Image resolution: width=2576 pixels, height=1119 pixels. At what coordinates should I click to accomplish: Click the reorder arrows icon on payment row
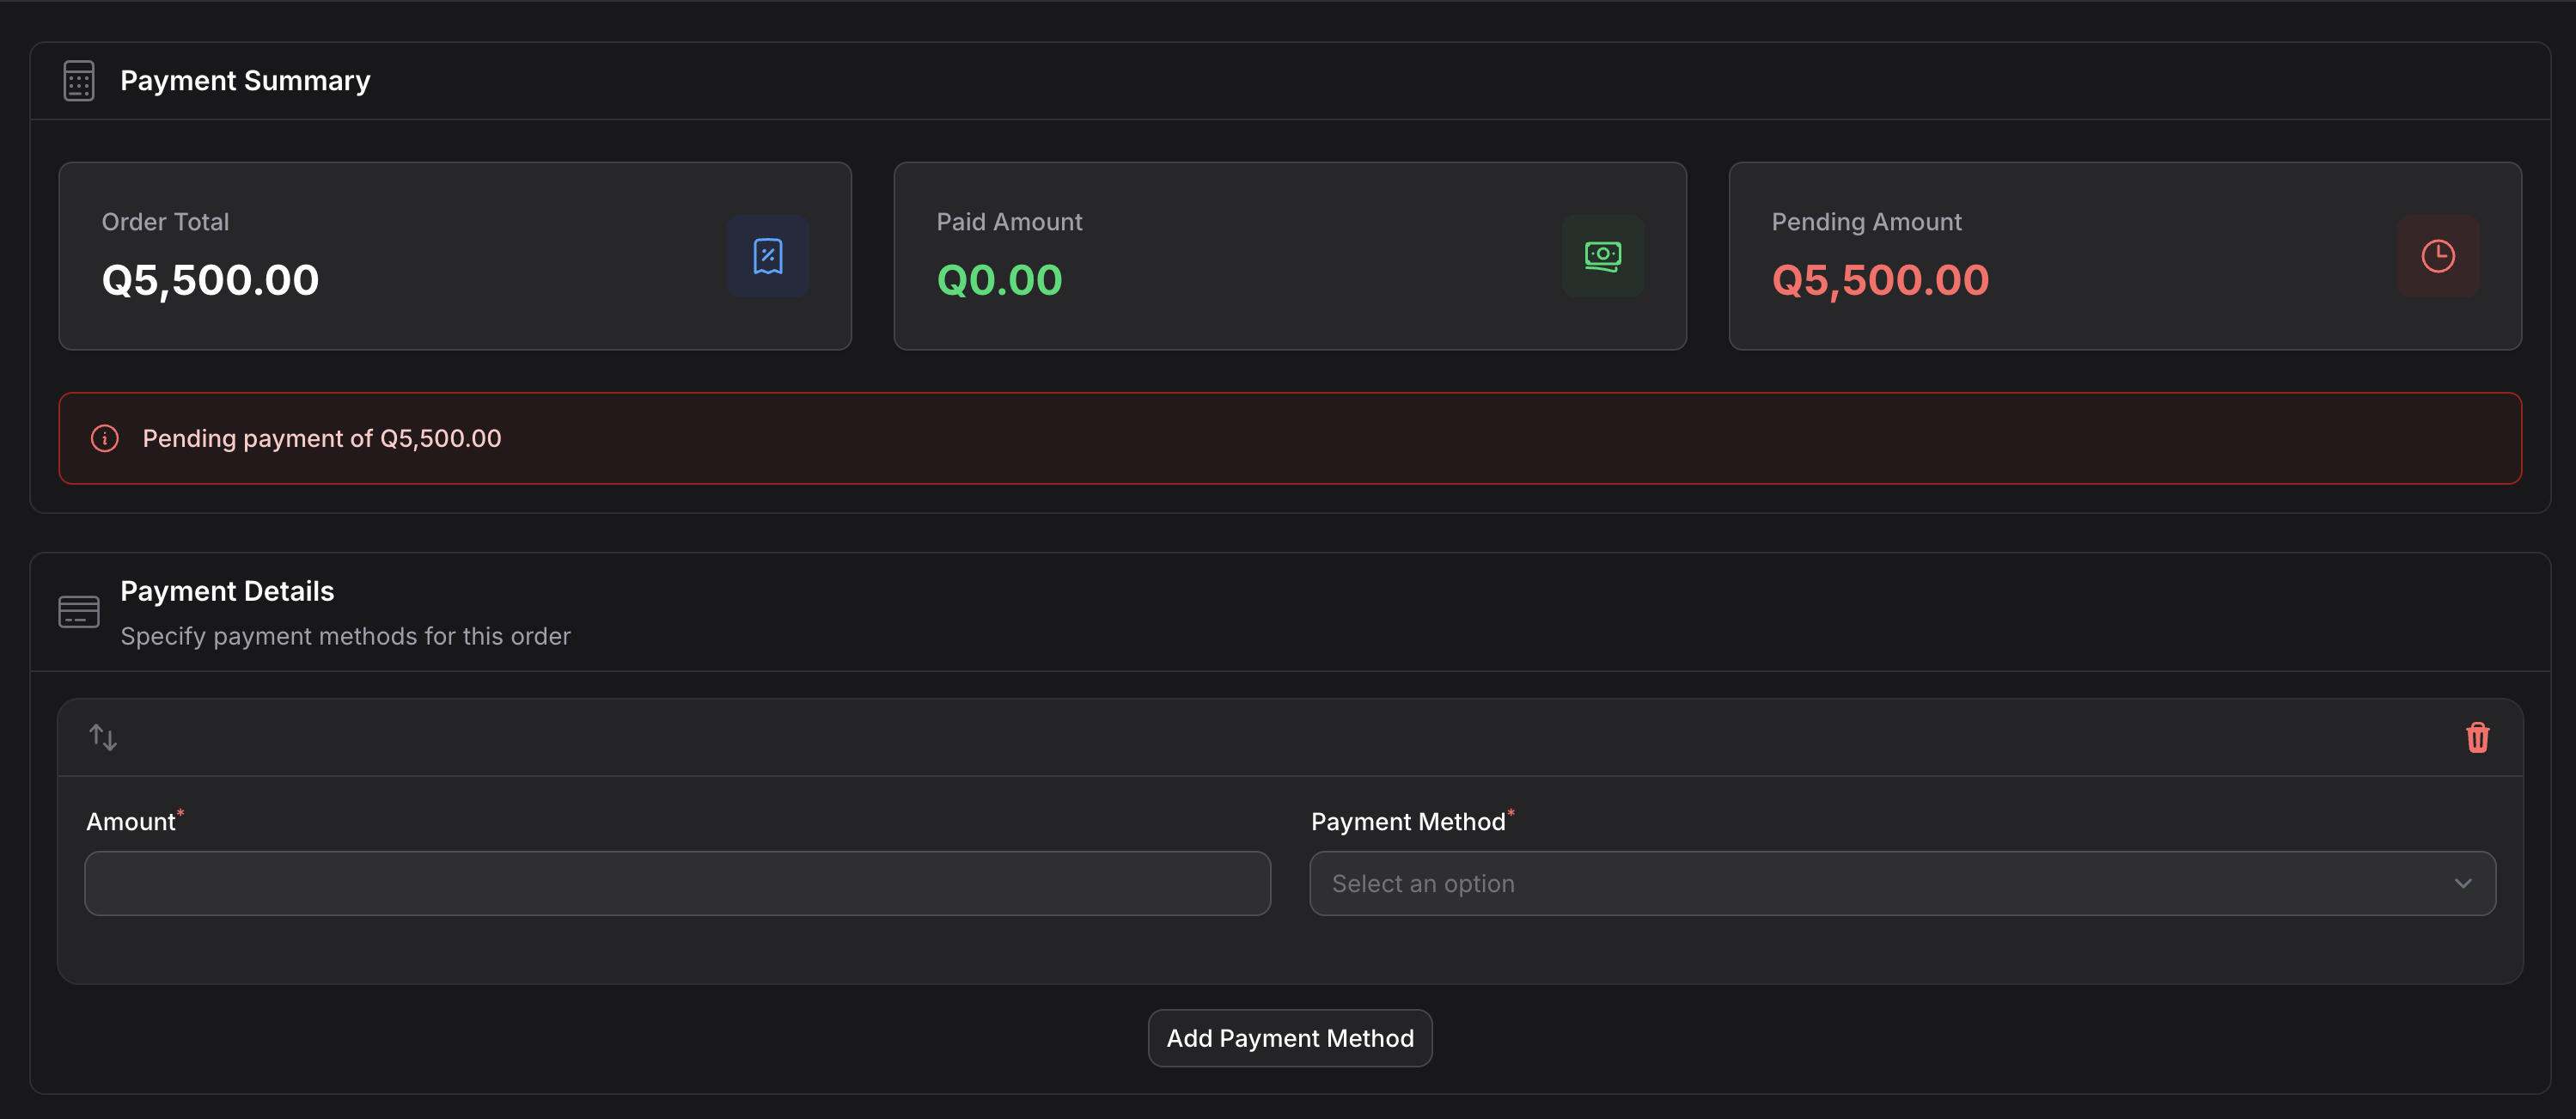103,738
